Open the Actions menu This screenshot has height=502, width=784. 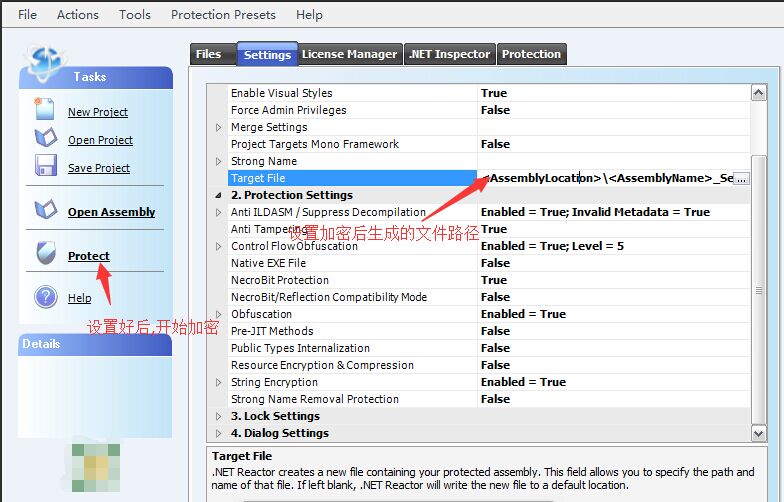(x=78, y=14)
